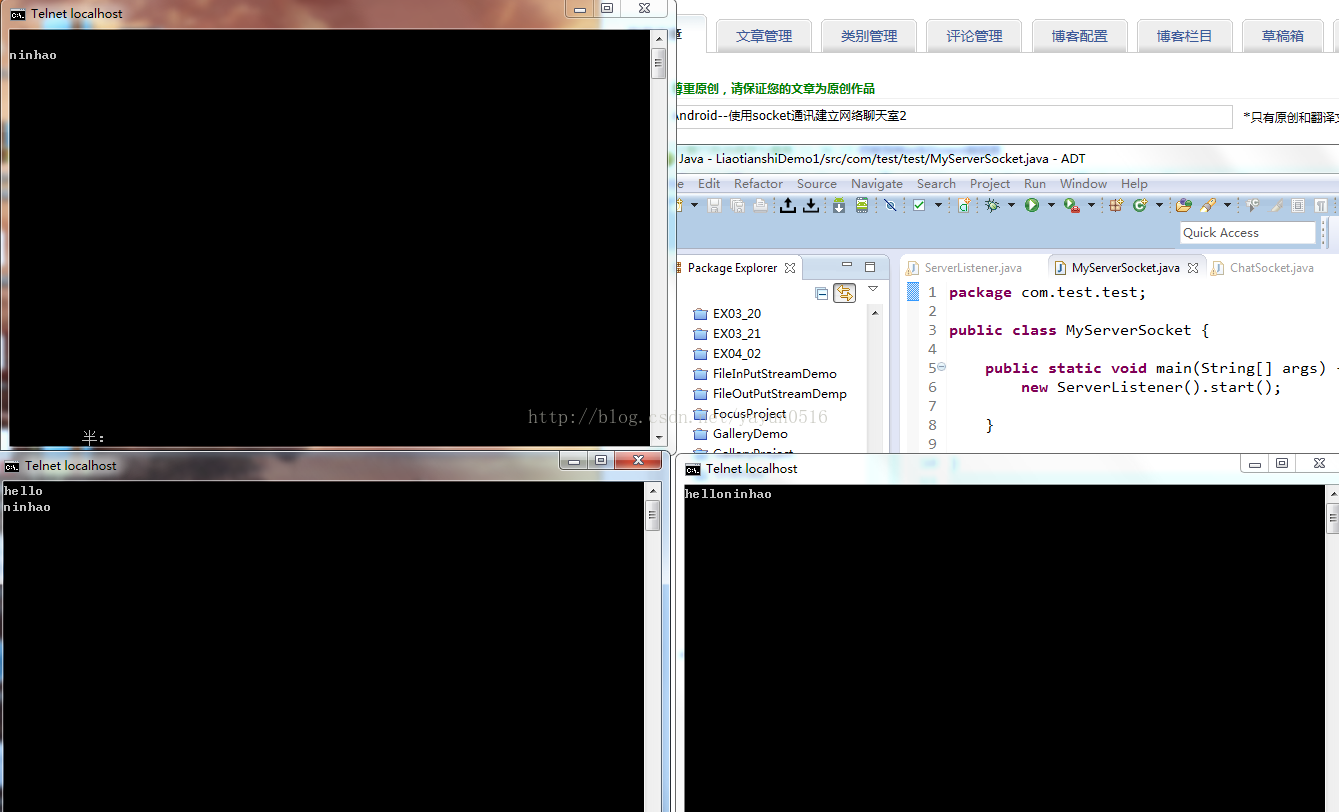Open the 草稿箱 blog tab
The image size is (1339, 812).
point(1283,36)
